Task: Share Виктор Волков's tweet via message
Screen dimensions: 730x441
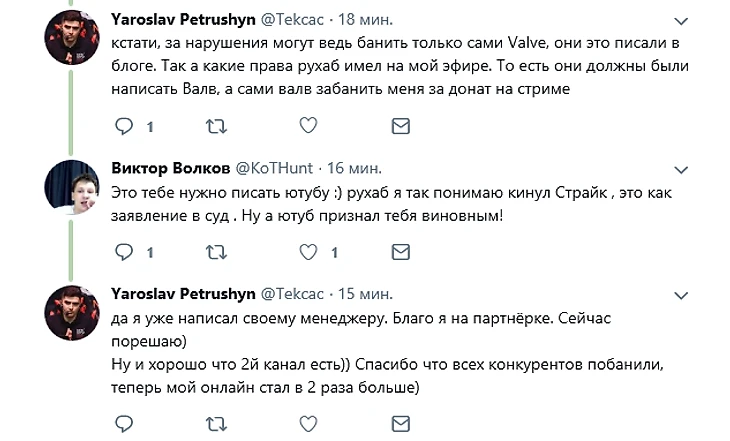Action: point(400,252)
